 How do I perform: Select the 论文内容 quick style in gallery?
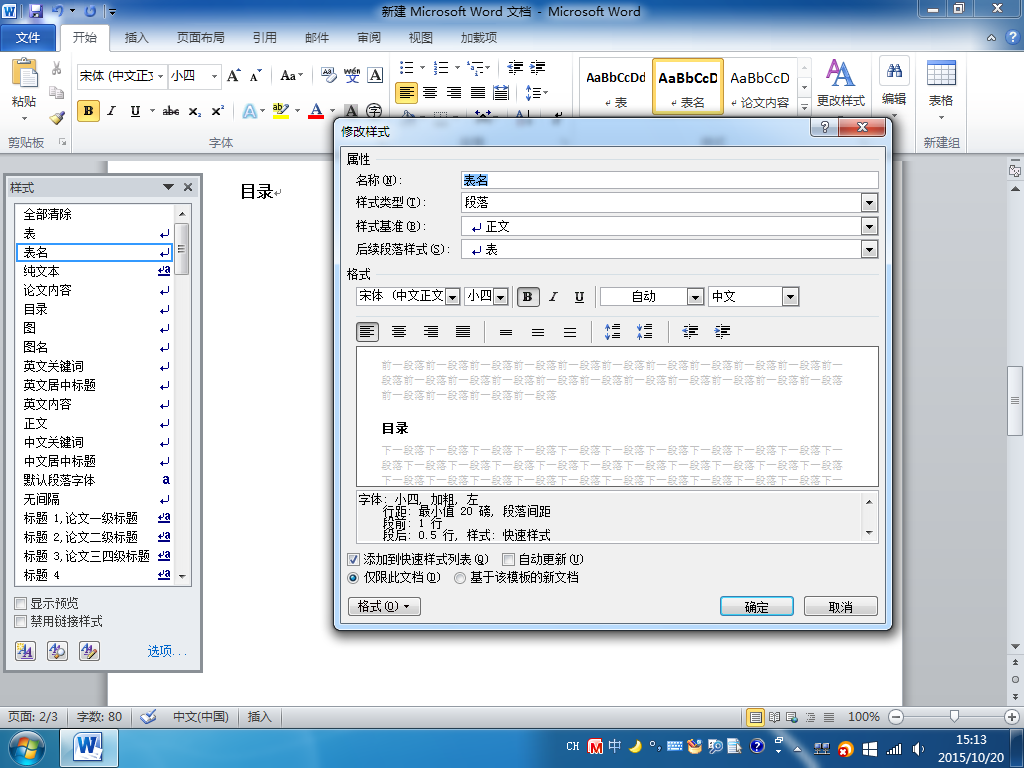tap(760, 86)
